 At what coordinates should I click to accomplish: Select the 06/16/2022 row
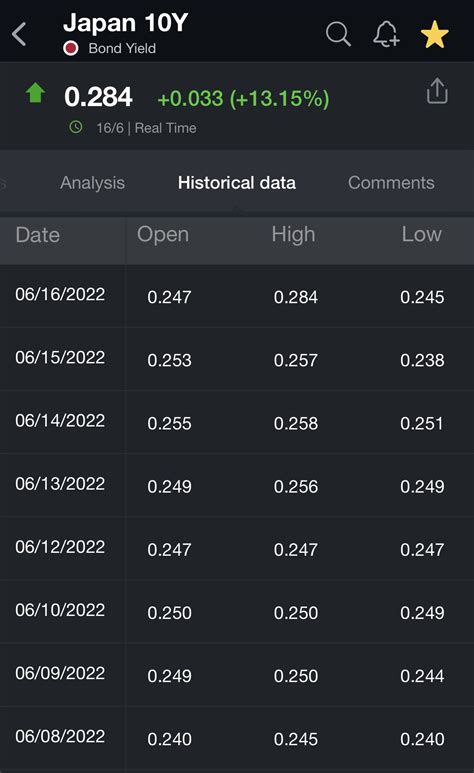tap(237, 296)
